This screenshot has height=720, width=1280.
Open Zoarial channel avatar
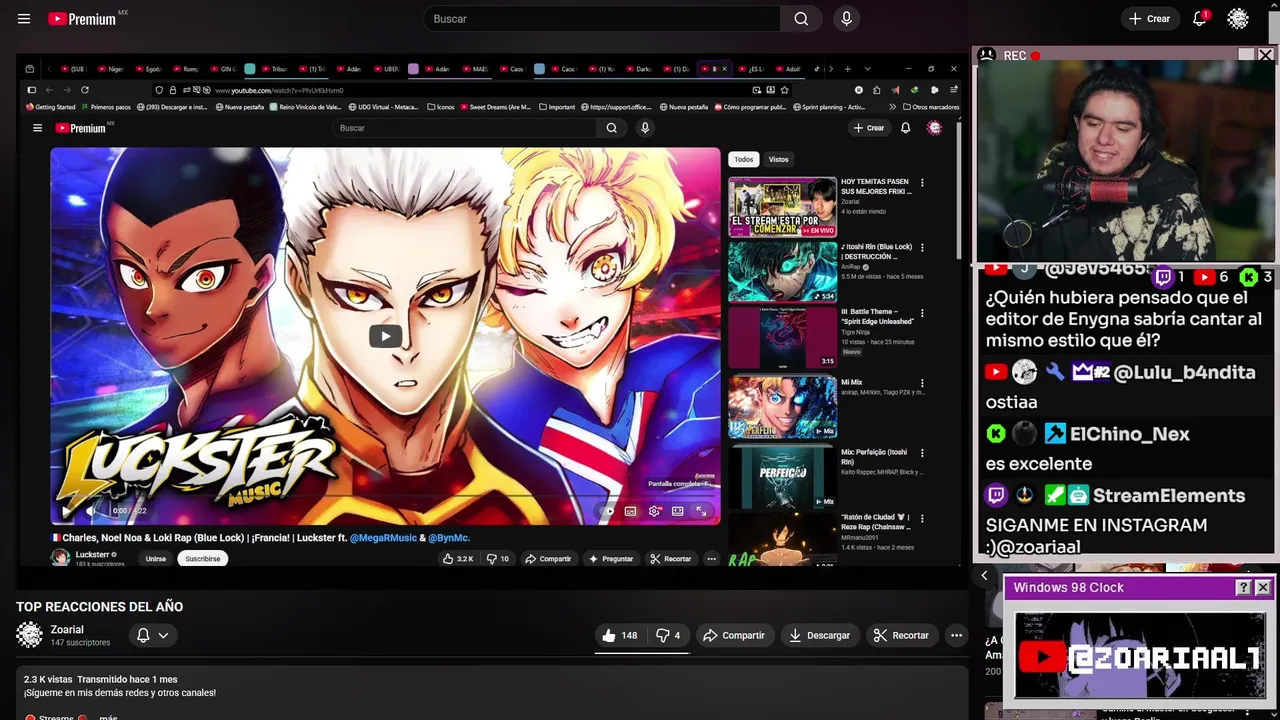30,635
